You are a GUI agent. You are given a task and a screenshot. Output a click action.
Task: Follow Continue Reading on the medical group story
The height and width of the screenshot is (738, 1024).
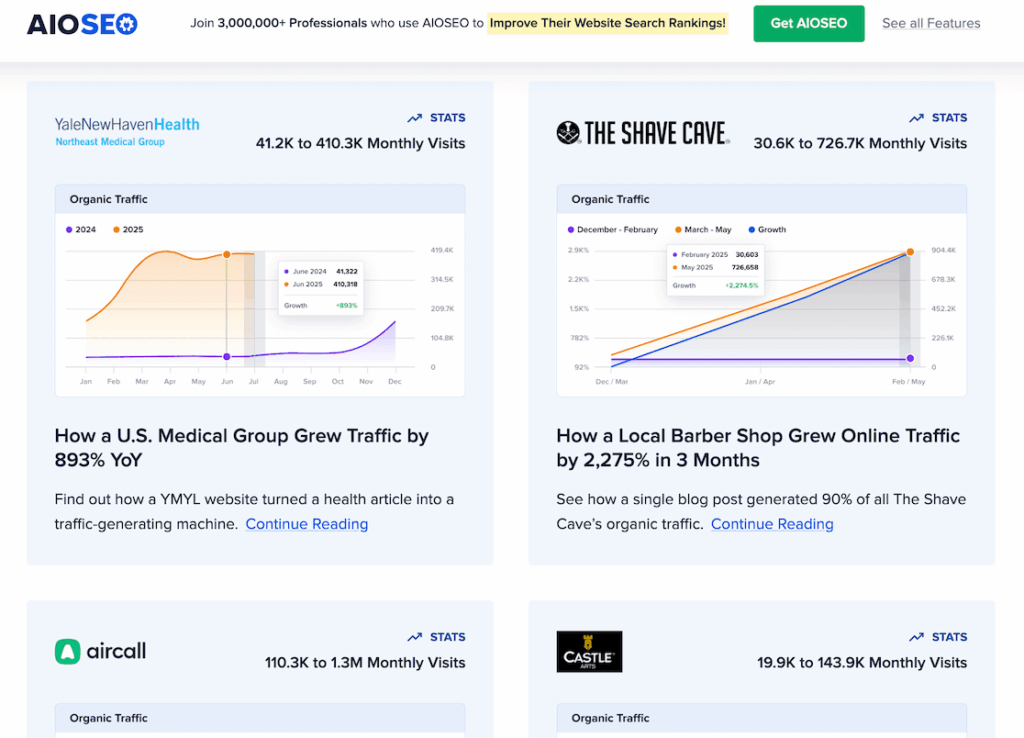pyautogui.click(x=306, y=524)
